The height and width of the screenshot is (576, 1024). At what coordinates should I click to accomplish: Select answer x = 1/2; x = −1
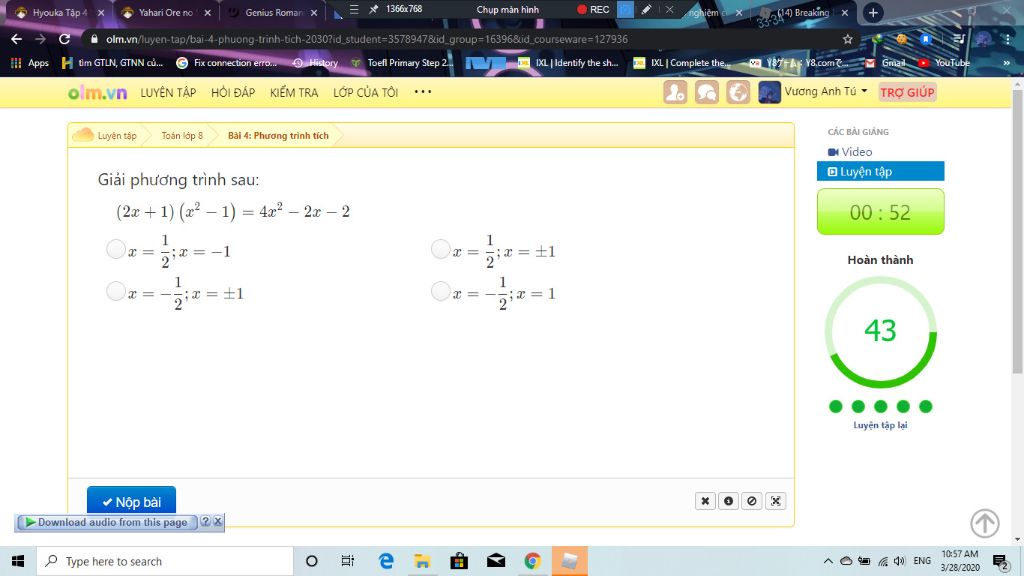(x=116, y=249)
